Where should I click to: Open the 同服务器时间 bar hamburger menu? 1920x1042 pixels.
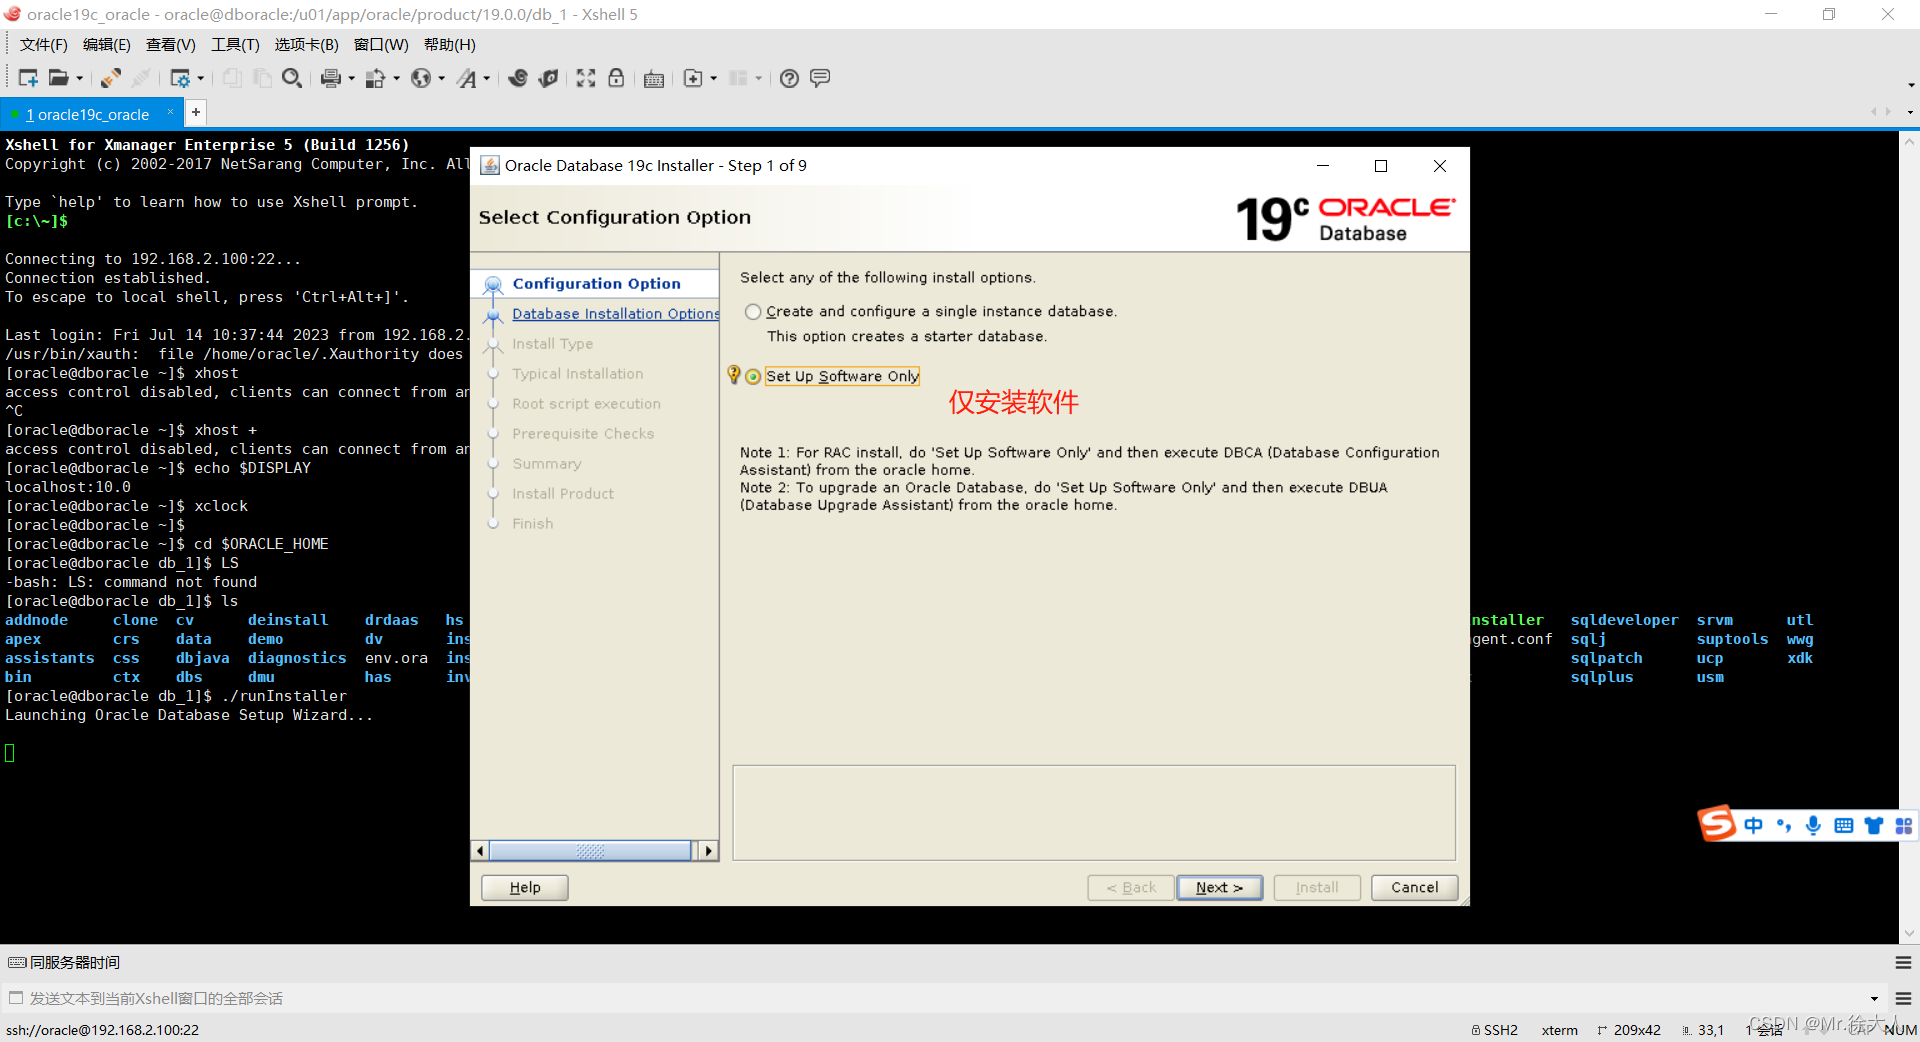click(x=1903, y=963)
